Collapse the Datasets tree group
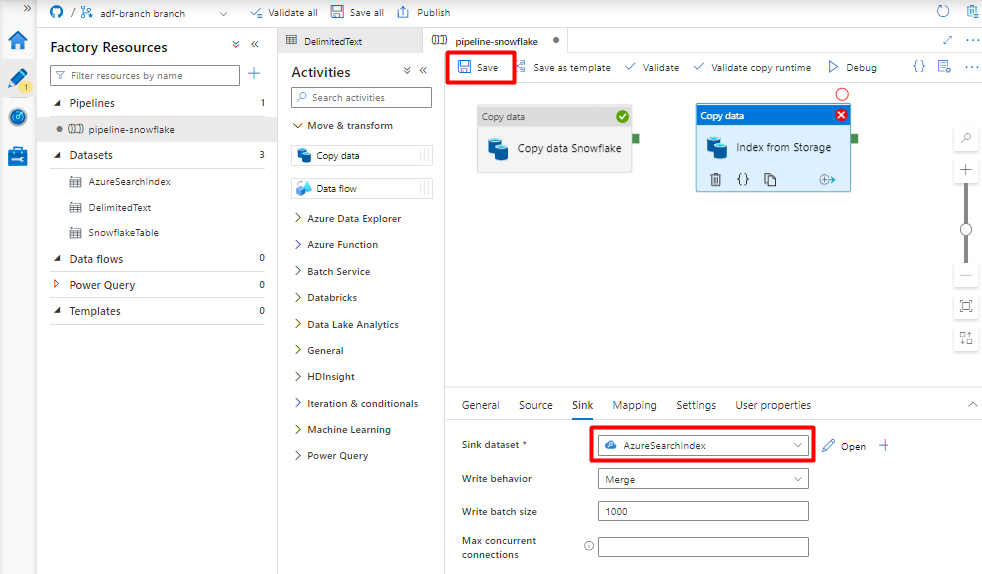This screenshot has height=574, width=982. [58, 155]
